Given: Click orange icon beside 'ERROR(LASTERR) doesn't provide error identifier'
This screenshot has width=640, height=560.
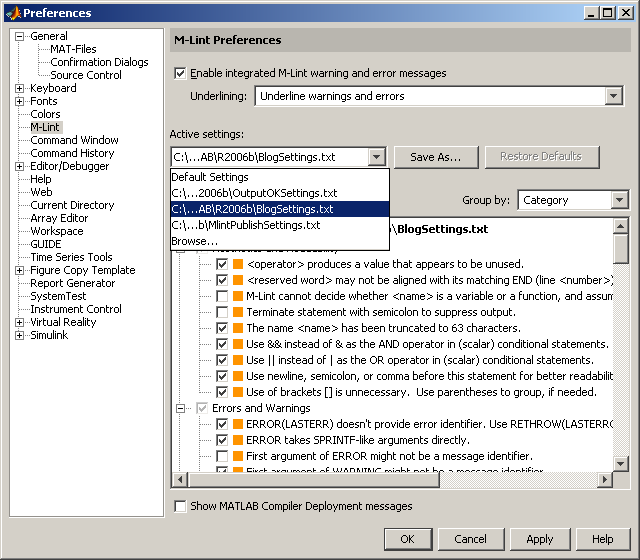Looking at the screenshot, I should point(238,424).
